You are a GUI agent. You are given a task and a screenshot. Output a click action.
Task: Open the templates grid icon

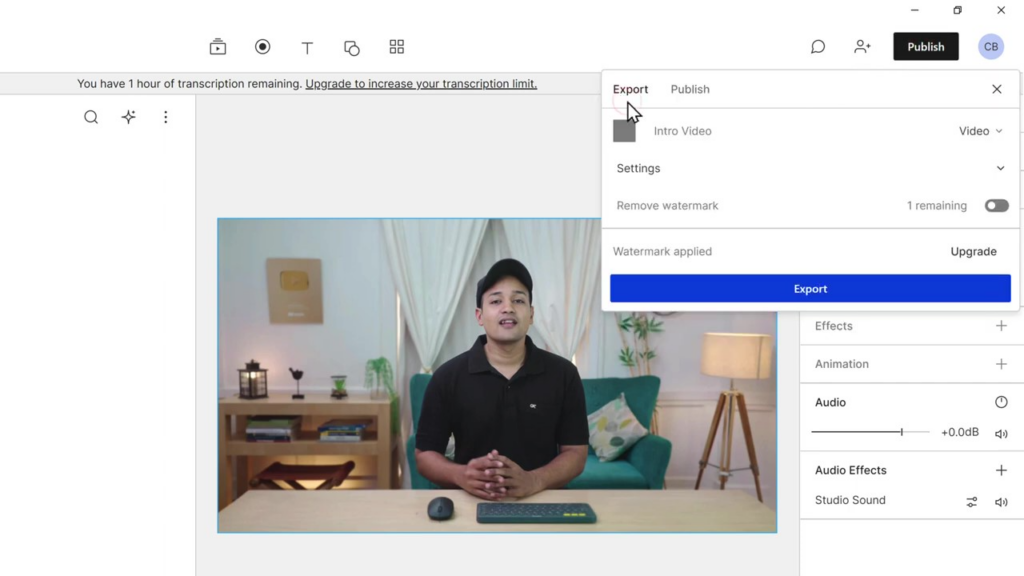396,46
